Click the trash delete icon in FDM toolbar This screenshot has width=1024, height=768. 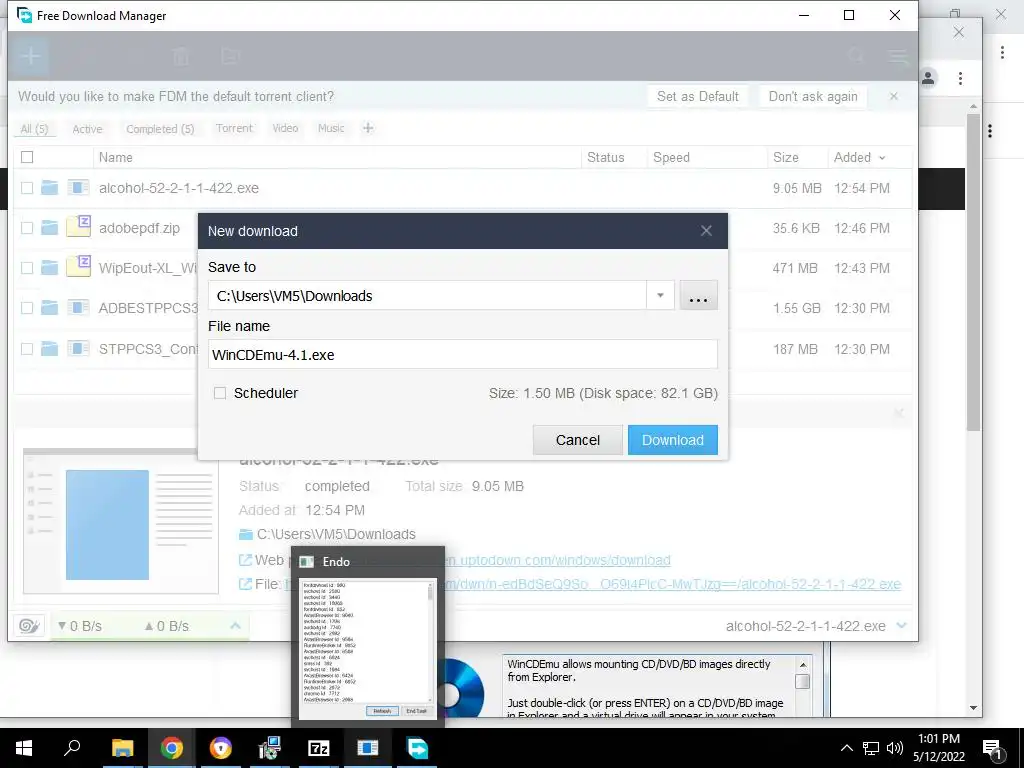(181, 57)
